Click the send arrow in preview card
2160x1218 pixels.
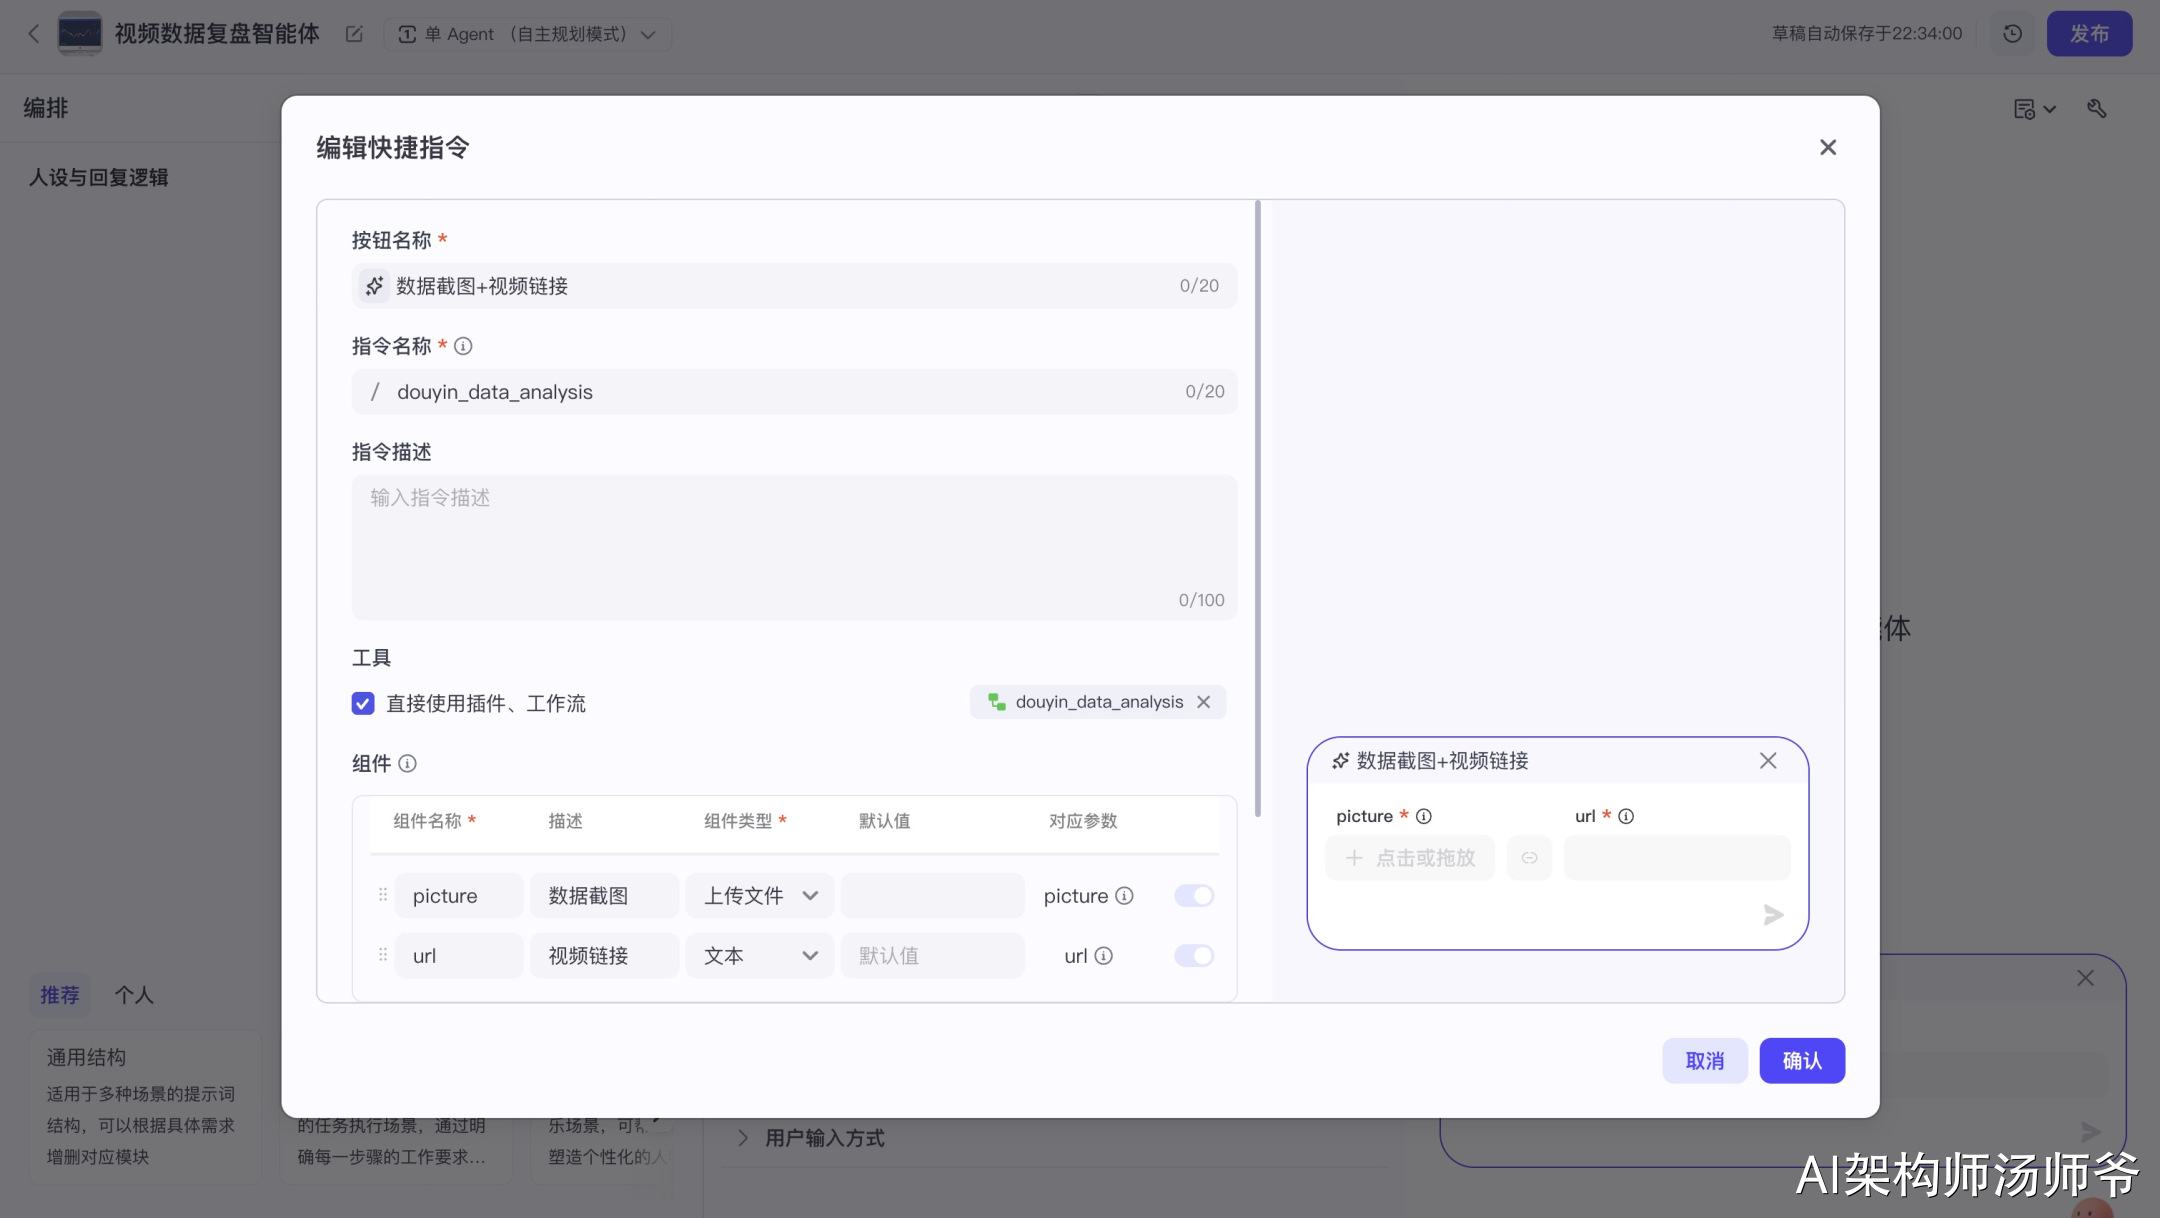pos(1772,915)
